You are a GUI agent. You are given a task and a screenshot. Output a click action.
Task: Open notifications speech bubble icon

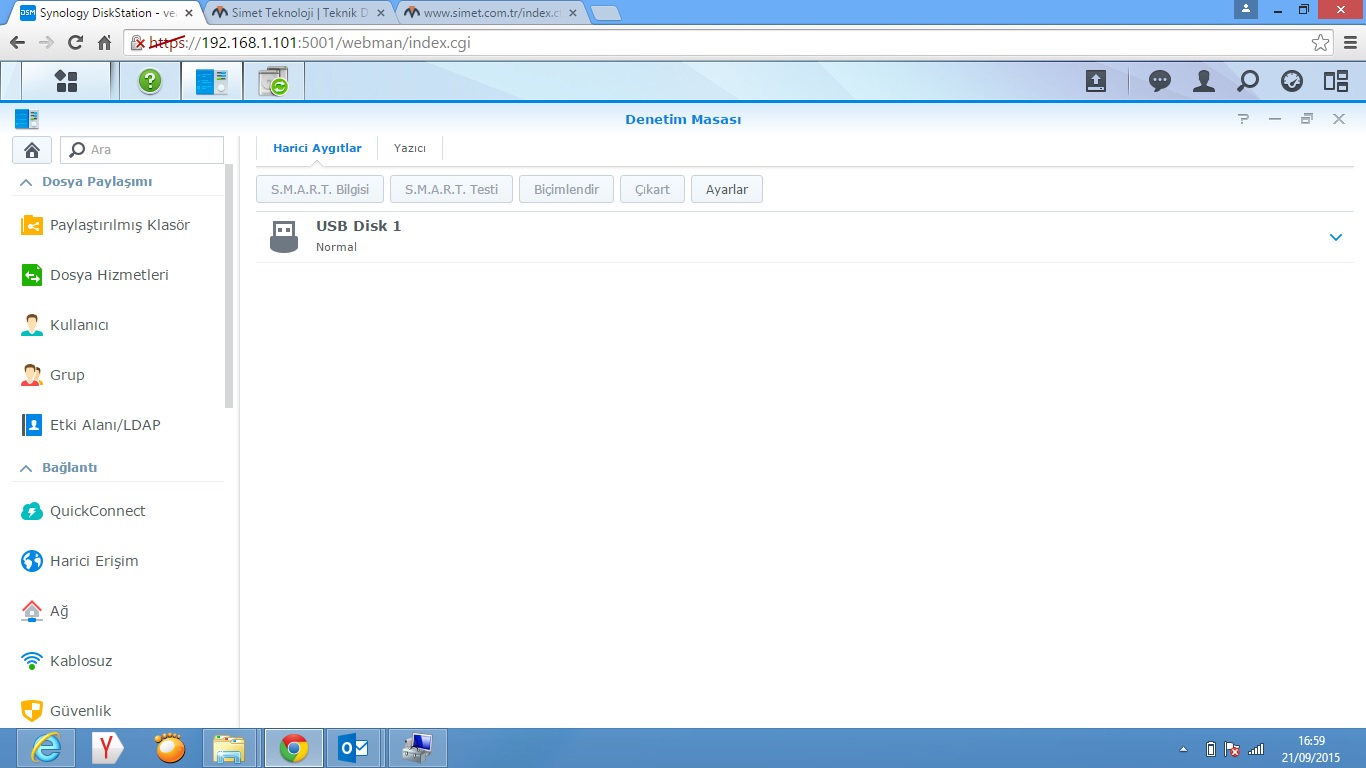1160,81
